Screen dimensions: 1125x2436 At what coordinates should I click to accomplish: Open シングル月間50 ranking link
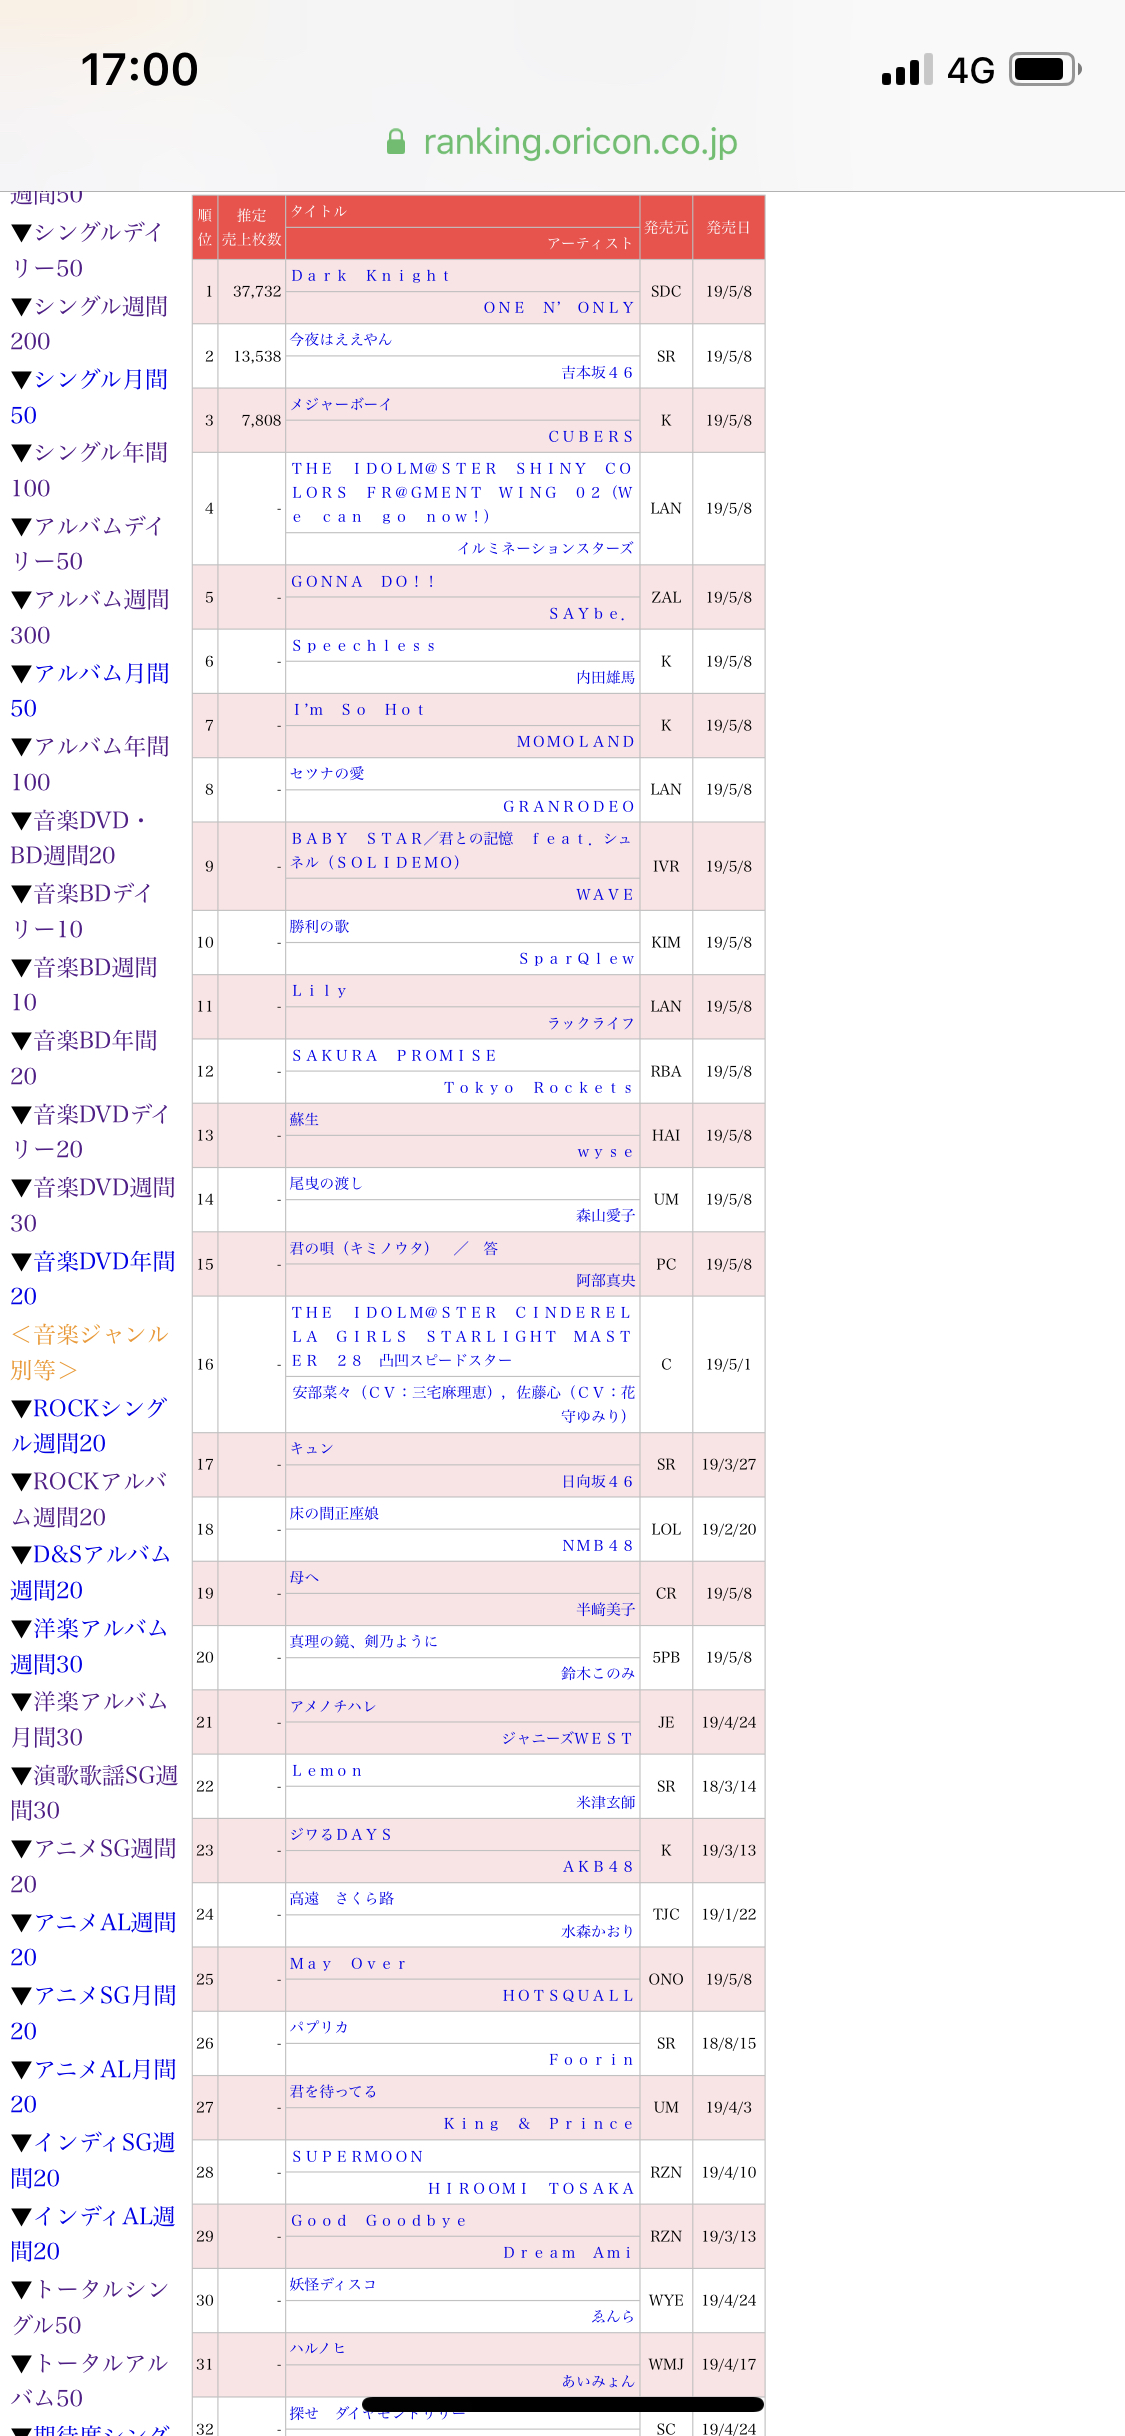tap(89, 397)
